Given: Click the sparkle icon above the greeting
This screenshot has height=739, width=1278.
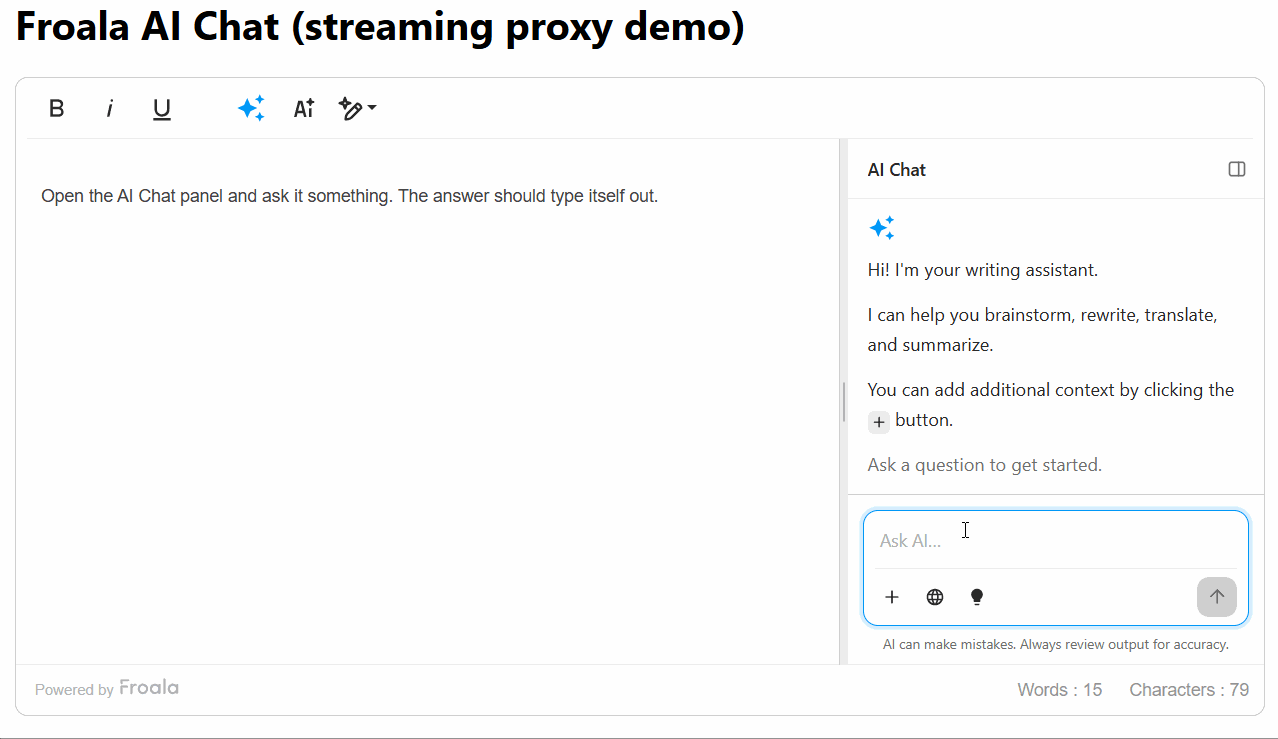Looking at the screenshot, I should coord(882,228).
